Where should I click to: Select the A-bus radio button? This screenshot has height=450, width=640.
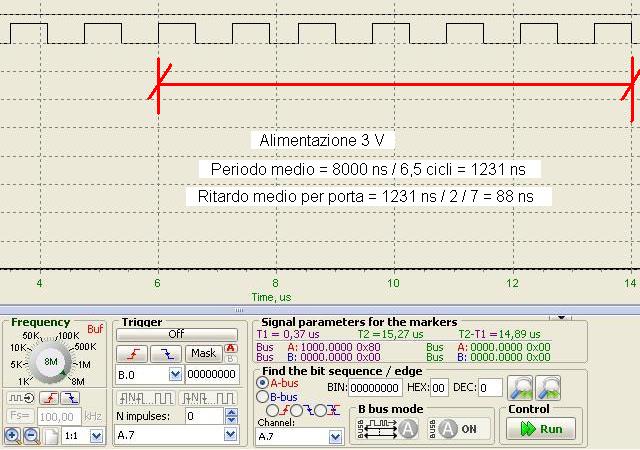pyautogui.click(x=263, y=382)
